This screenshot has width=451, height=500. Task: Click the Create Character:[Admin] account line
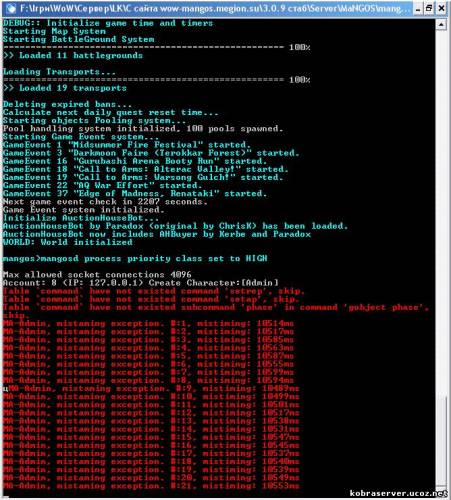point(141,283)
